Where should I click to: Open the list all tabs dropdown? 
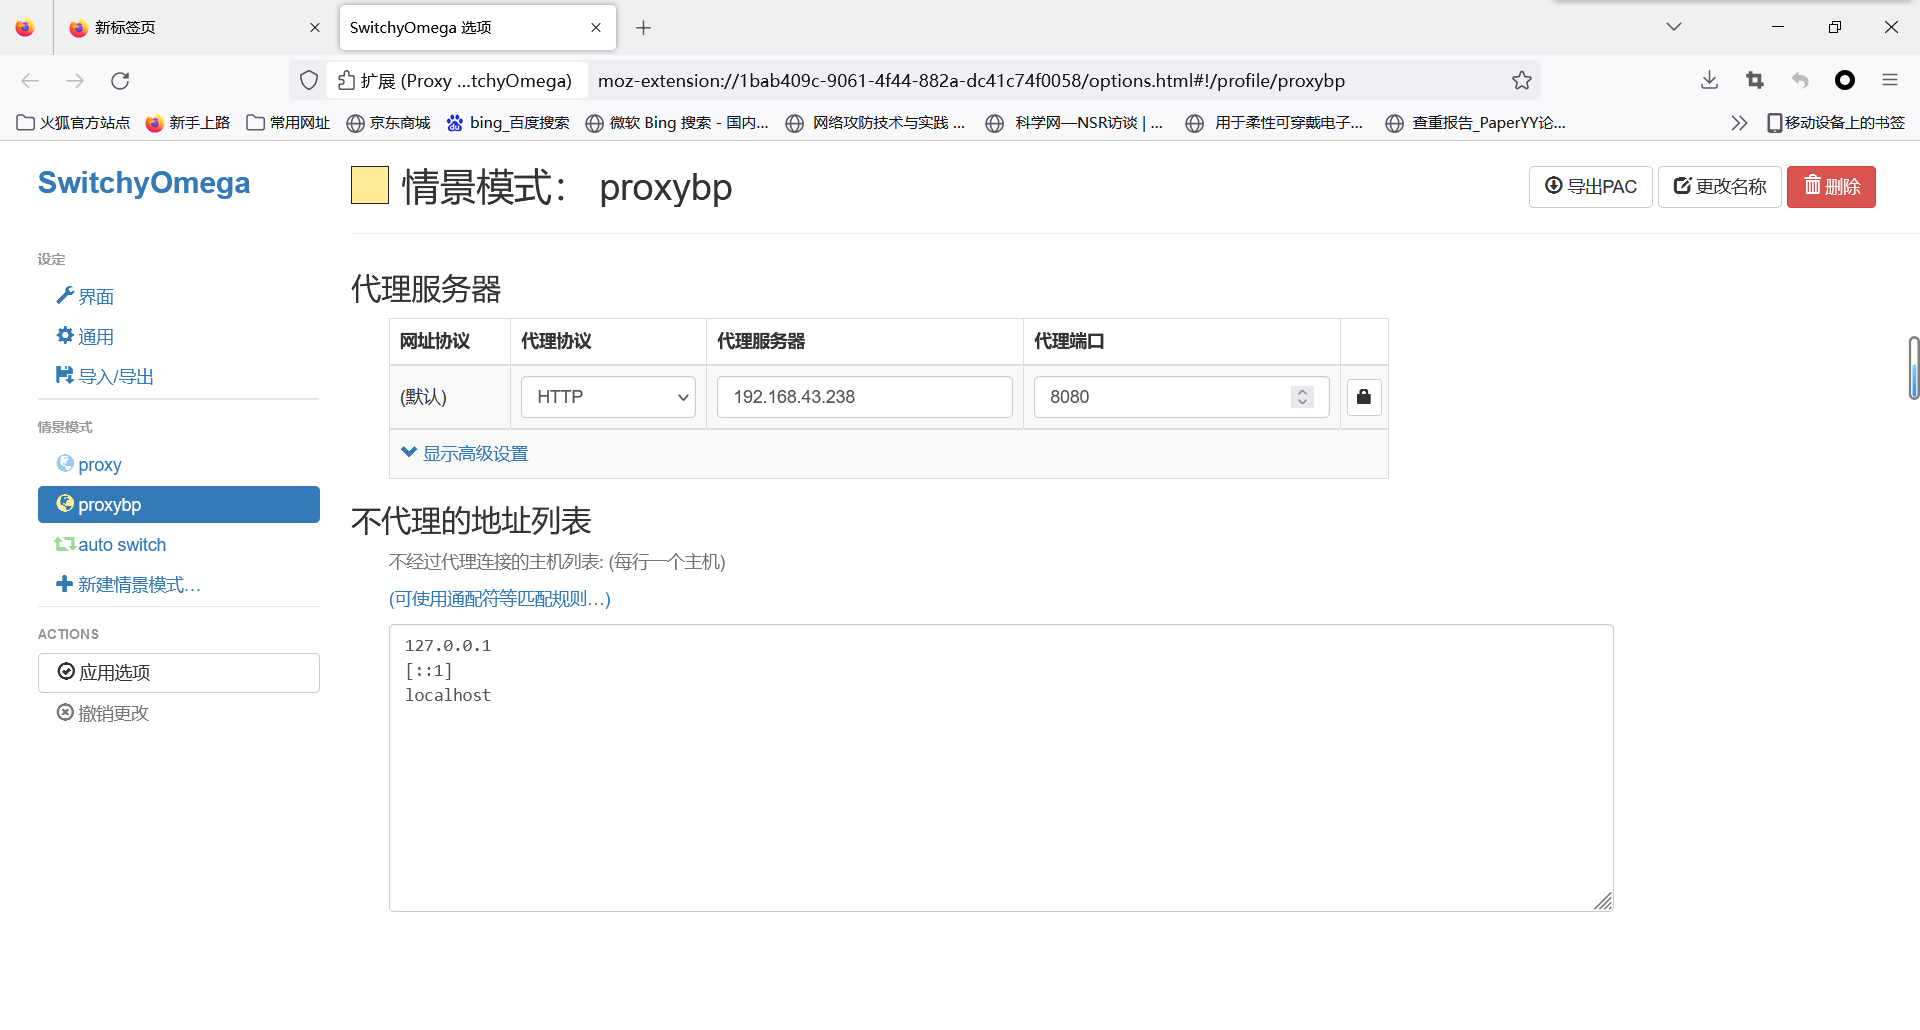pos(1674,27)
